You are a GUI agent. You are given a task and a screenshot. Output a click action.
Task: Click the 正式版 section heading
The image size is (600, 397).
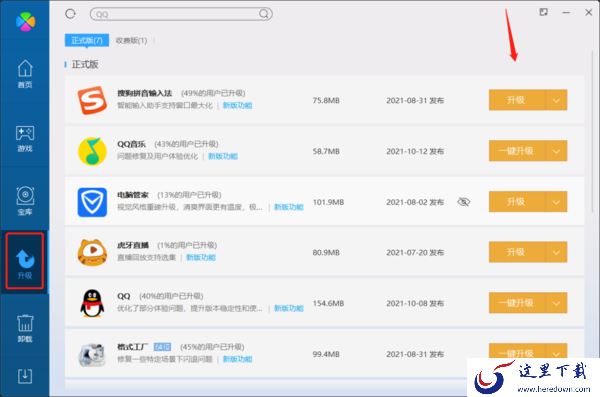pyautogui.click(x=85, y=64)
